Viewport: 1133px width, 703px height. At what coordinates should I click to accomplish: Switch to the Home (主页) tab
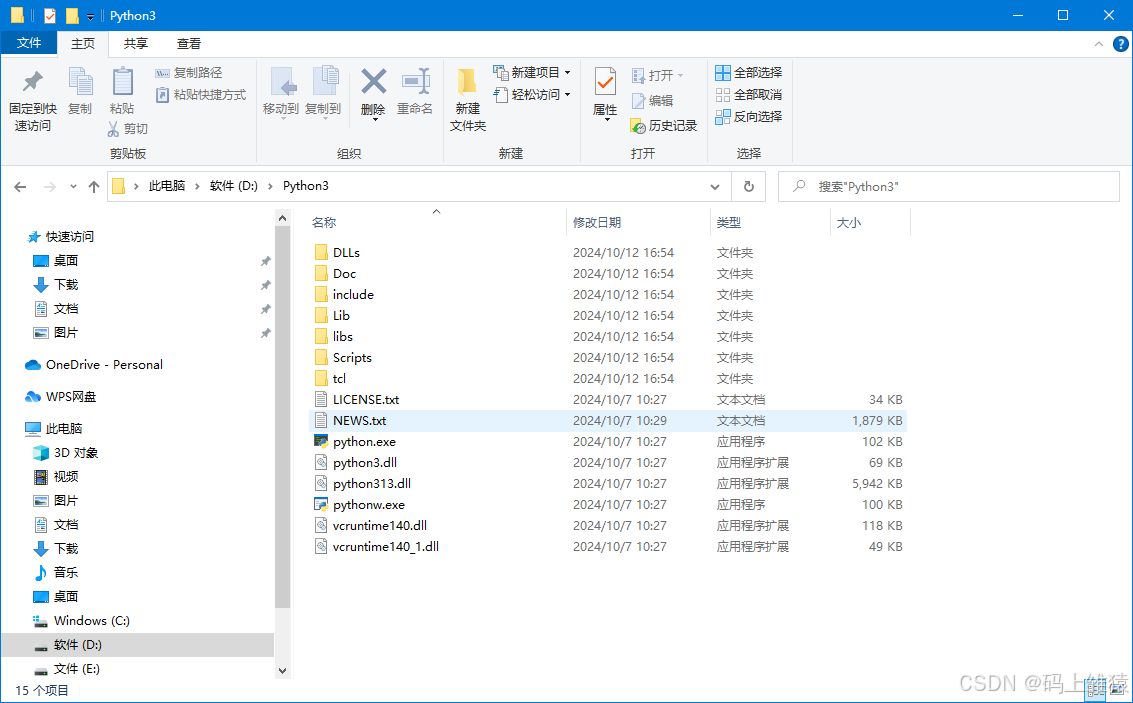[x=82, y=43]
